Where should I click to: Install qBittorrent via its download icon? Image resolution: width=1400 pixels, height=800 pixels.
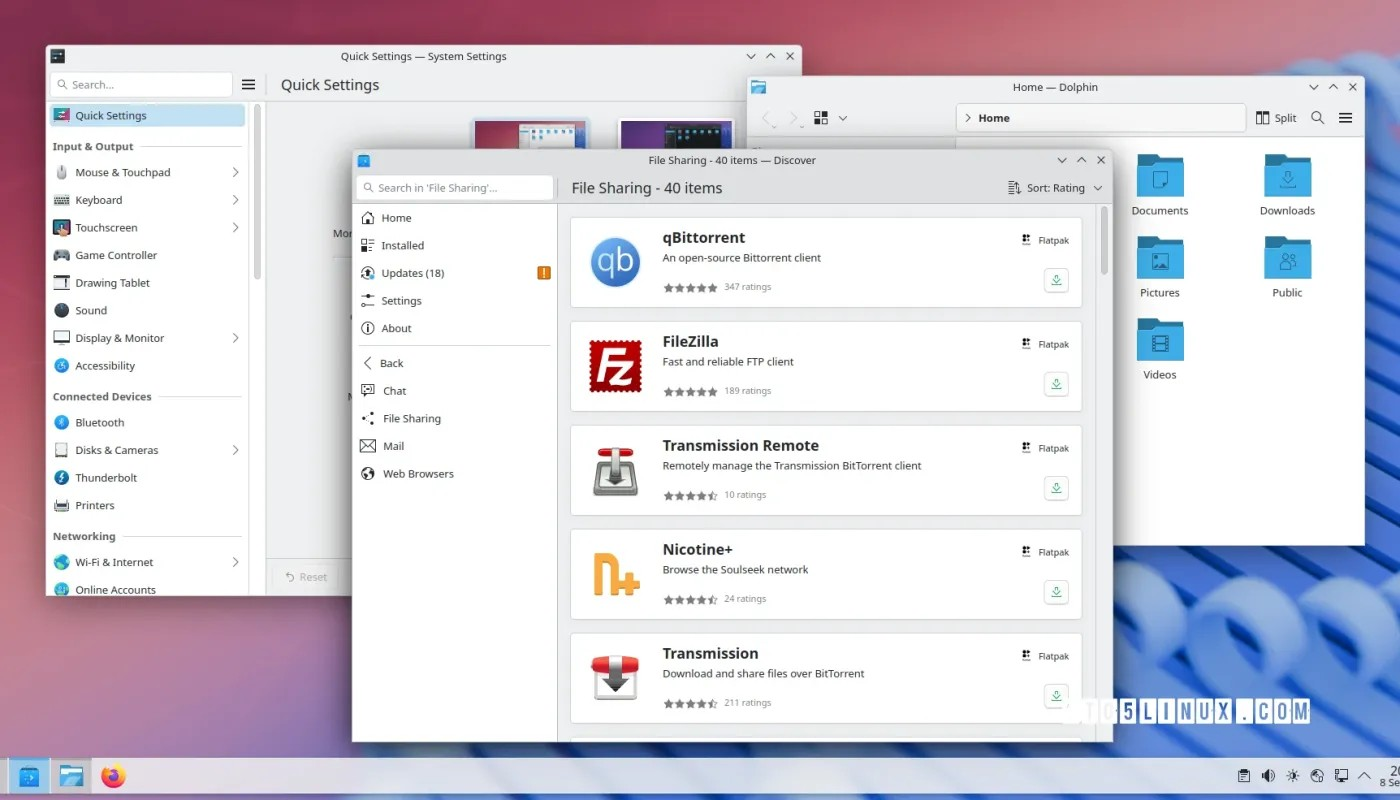(1056, 280)
